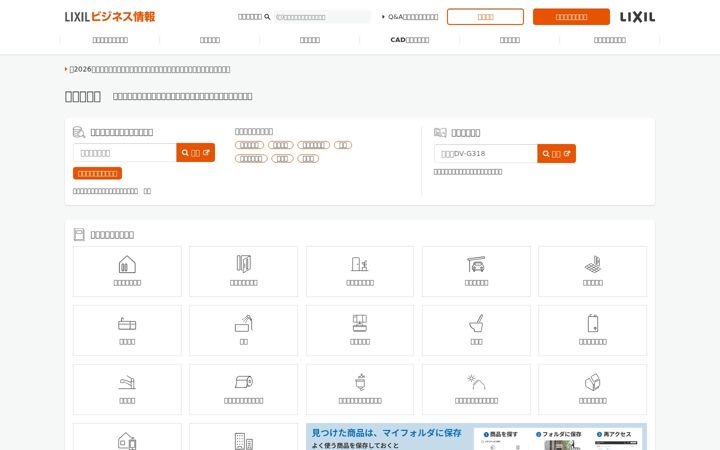Screen dimensions: 720x450
Task: Click small orange button under keyword field
Action: pos(97,173)
